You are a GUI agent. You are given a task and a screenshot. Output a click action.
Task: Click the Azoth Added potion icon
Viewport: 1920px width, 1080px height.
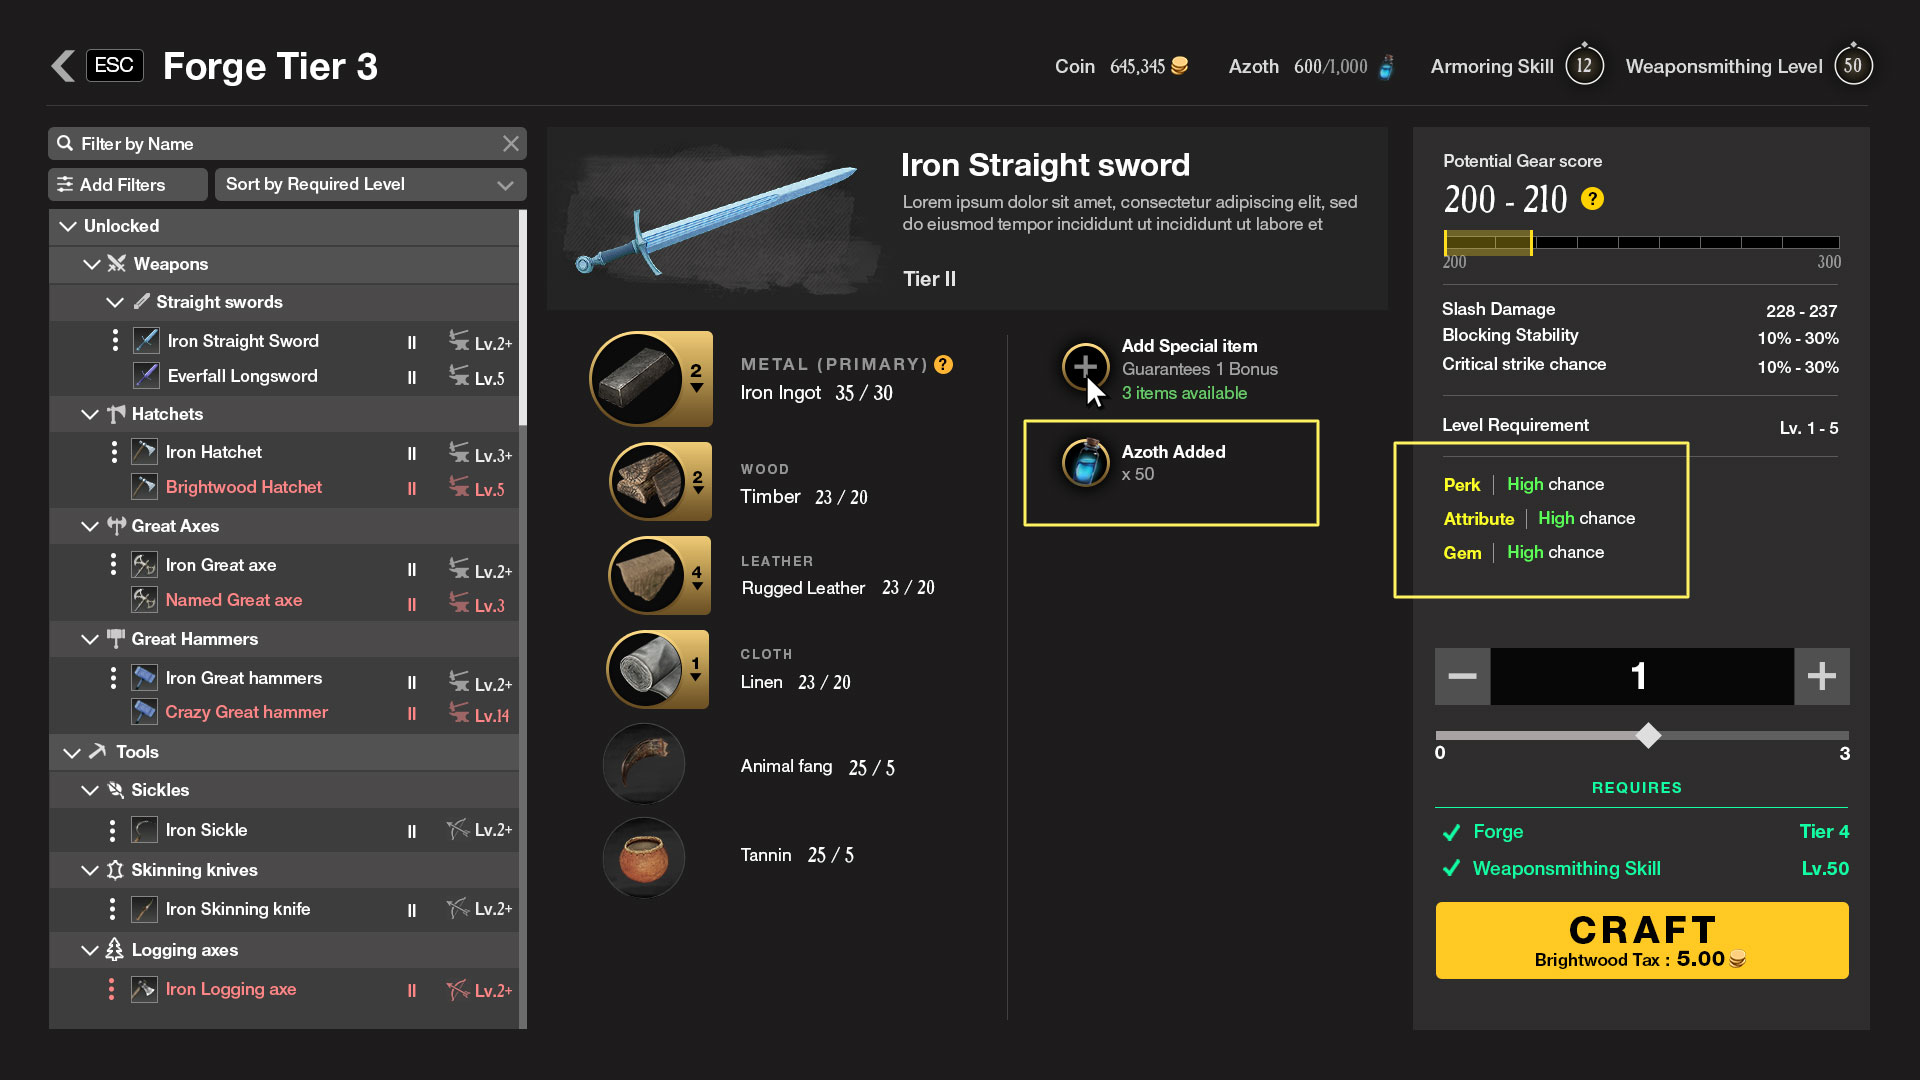[x=1085, y=462]
